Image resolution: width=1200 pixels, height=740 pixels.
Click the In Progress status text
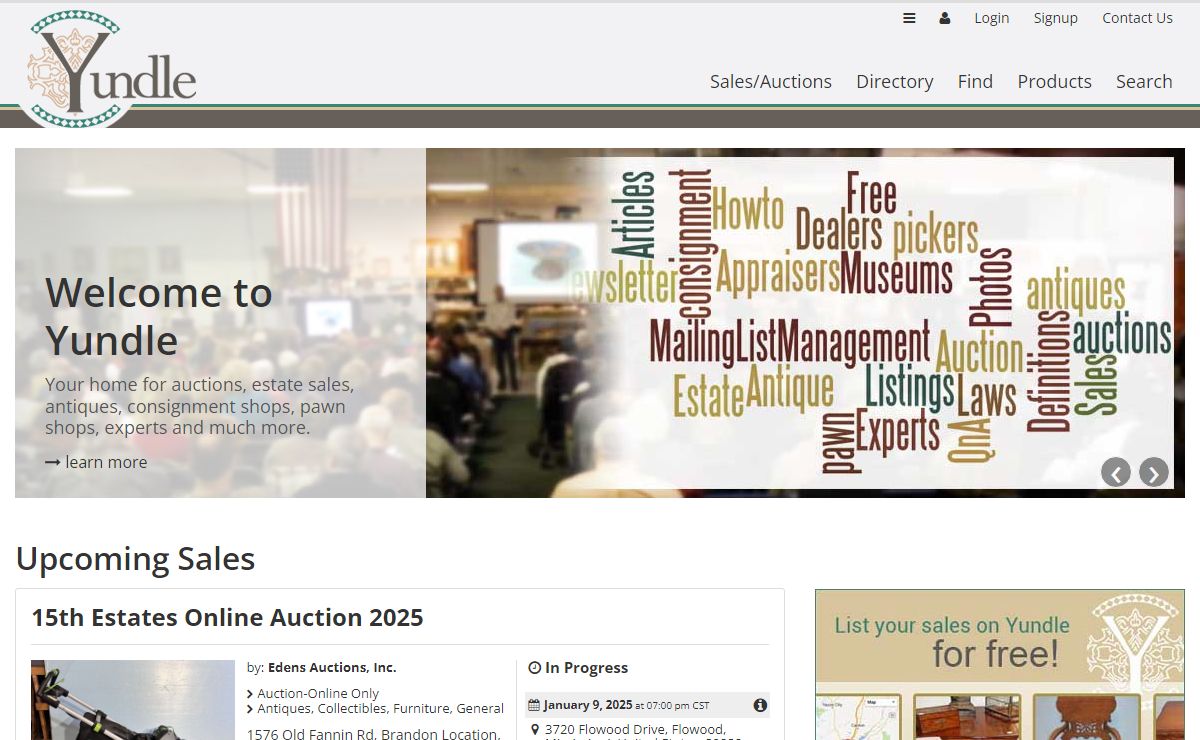click(586, 668)
